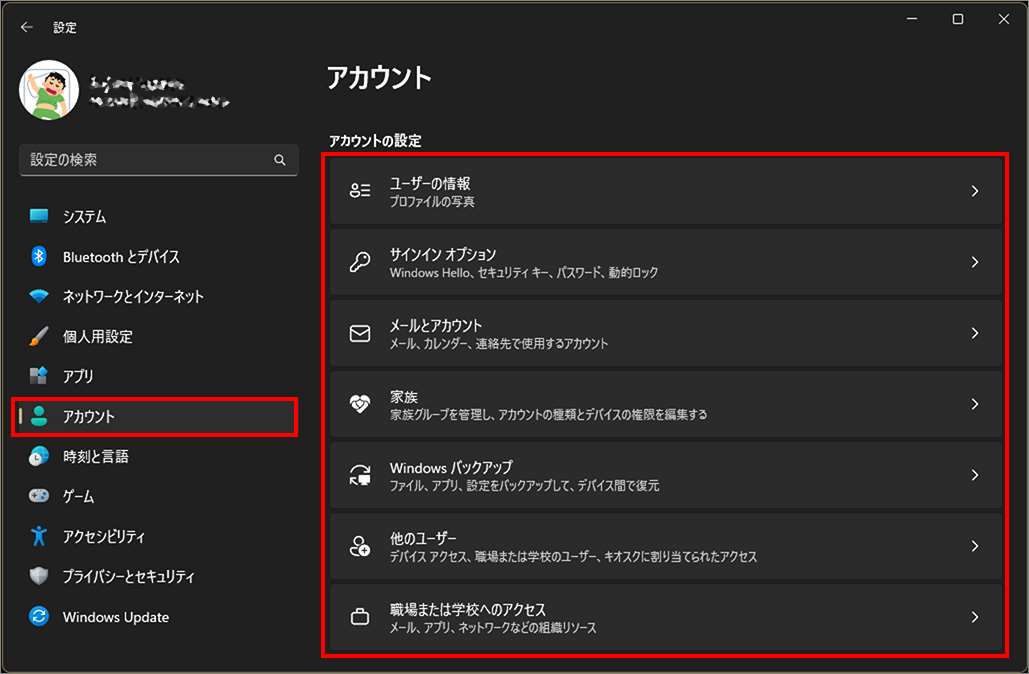Click the chevron on サインイン オプション row
The height and width of the screenshot is (674, 1029).
[975, 262]
